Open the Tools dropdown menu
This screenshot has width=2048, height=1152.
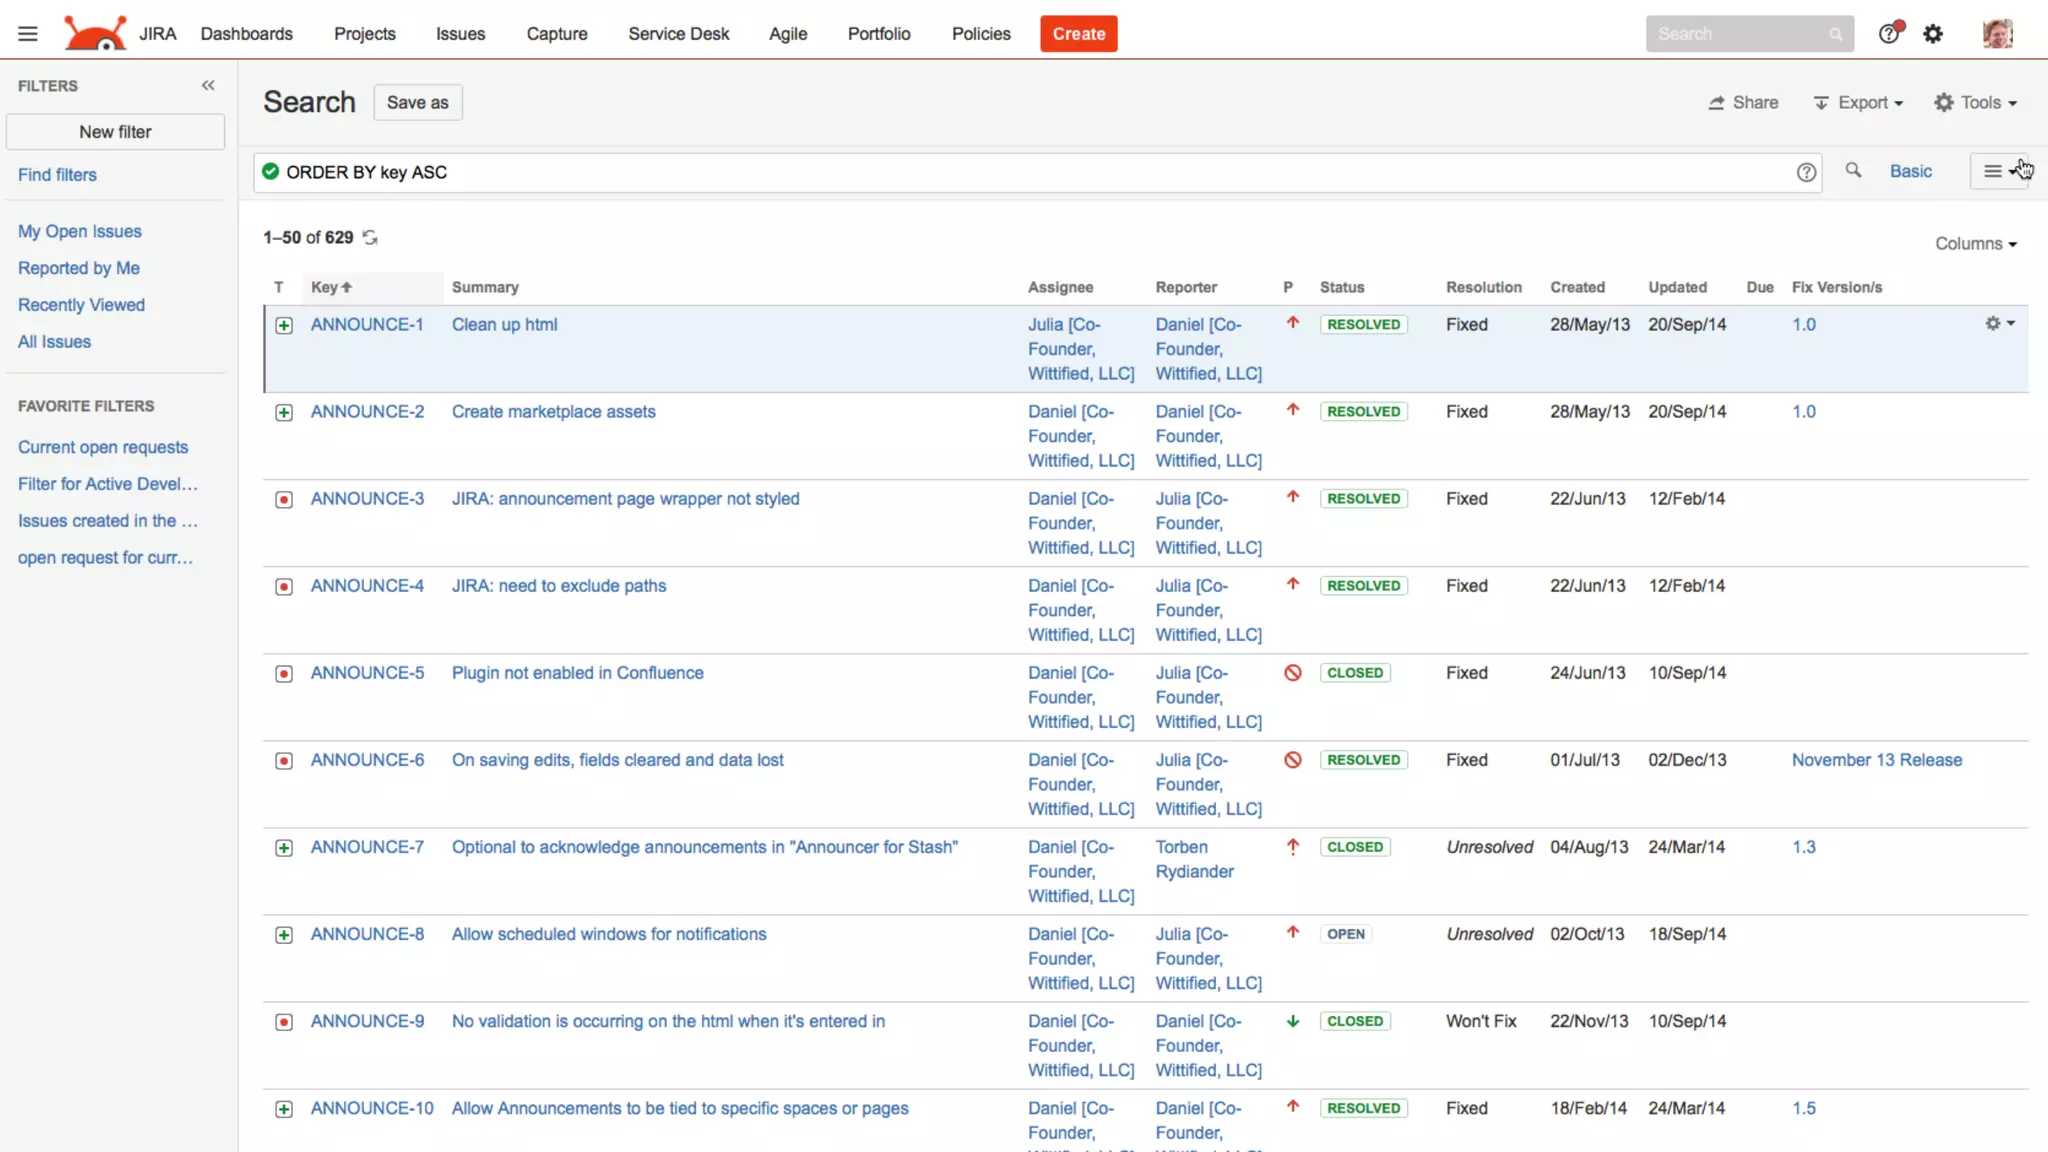coord(1976,103)
